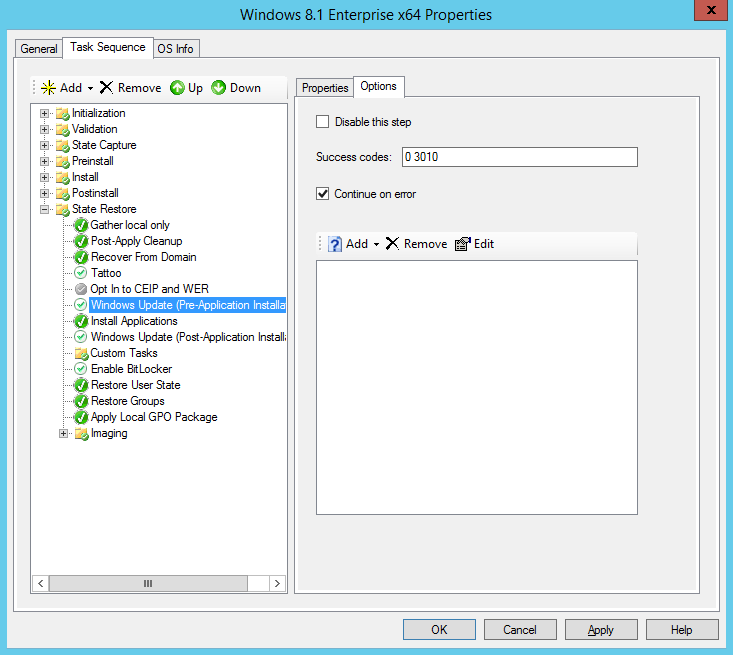733x655 pixels.
Task: Expand the Preinstall group
Action: (x=44, y=161)
